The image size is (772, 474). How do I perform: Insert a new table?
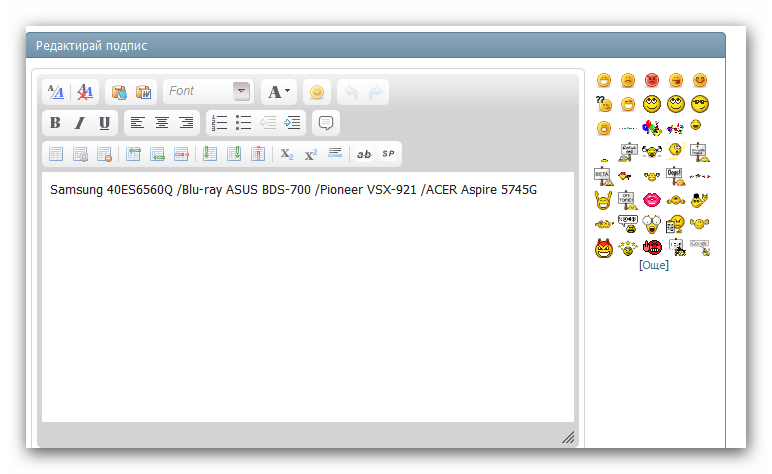point(56,154)
